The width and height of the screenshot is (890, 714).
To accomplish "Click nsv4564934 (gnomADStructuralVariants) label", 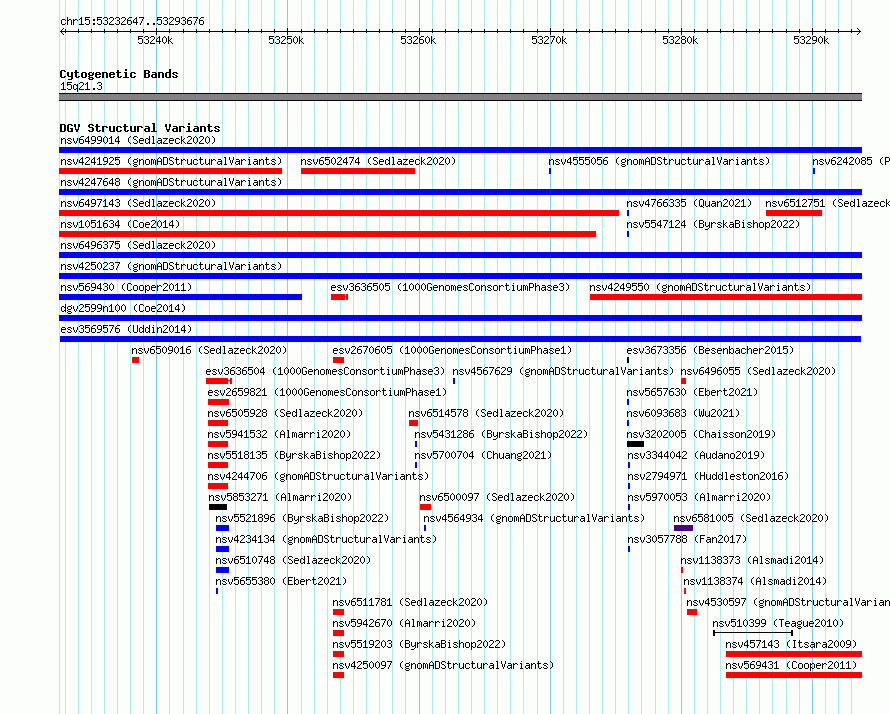I will coord(534,518).
